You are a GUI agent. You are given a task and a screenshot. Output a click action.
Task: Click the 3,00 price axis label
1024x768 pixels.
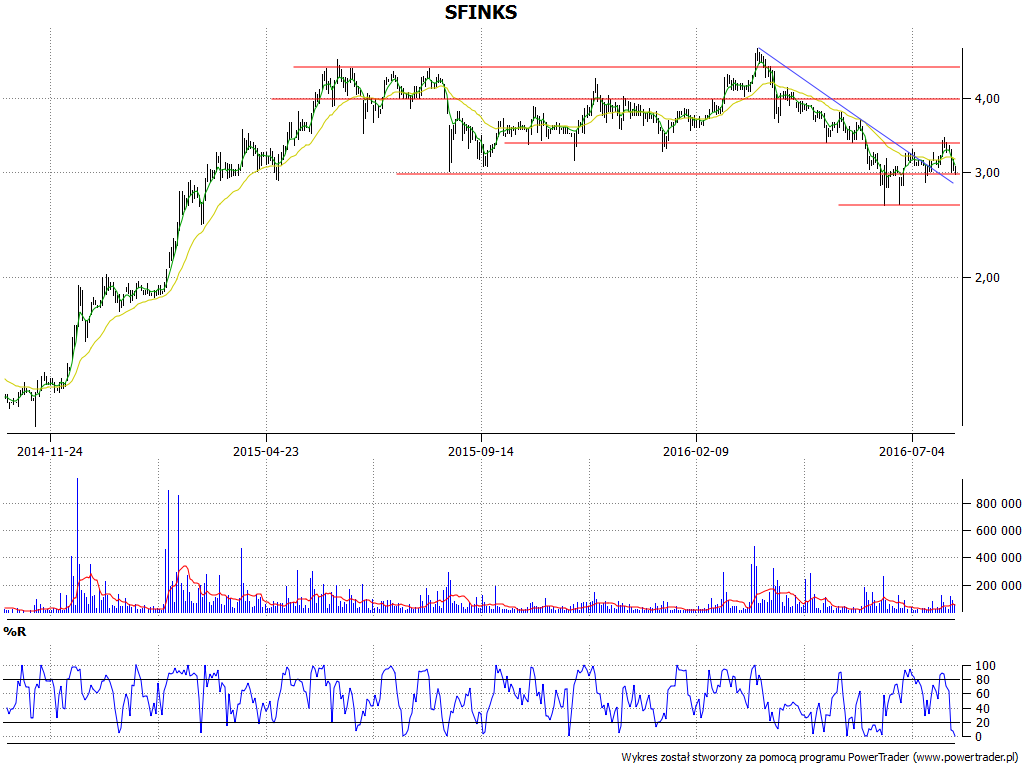pyautogui.click(x=985, y=173)
